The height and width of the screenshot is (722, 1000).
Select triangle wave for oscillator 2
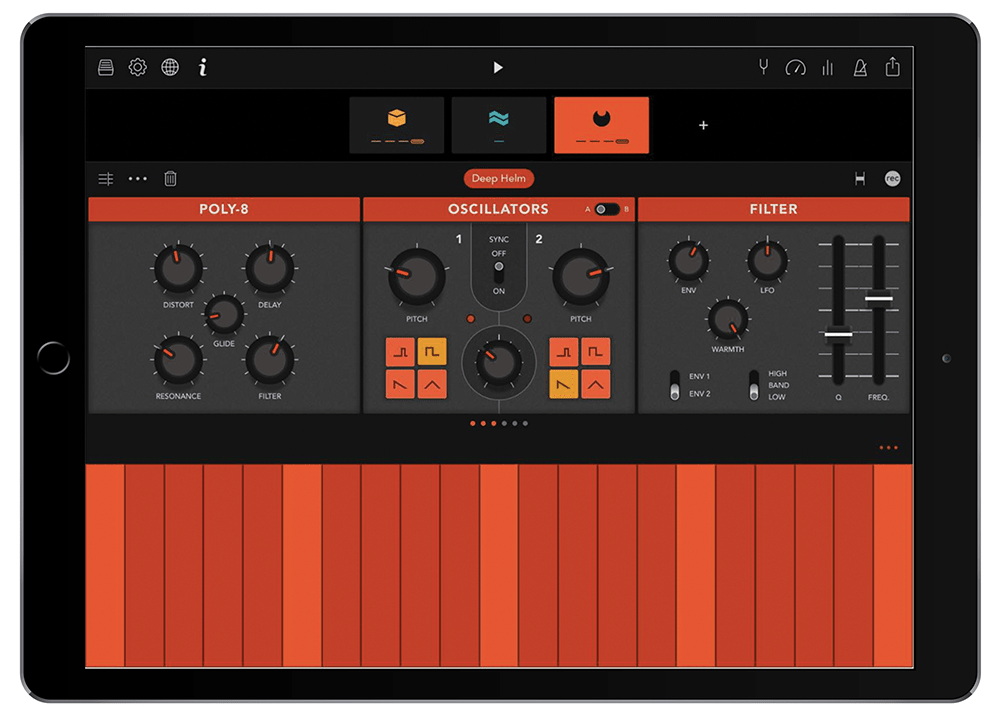(596, 385)
